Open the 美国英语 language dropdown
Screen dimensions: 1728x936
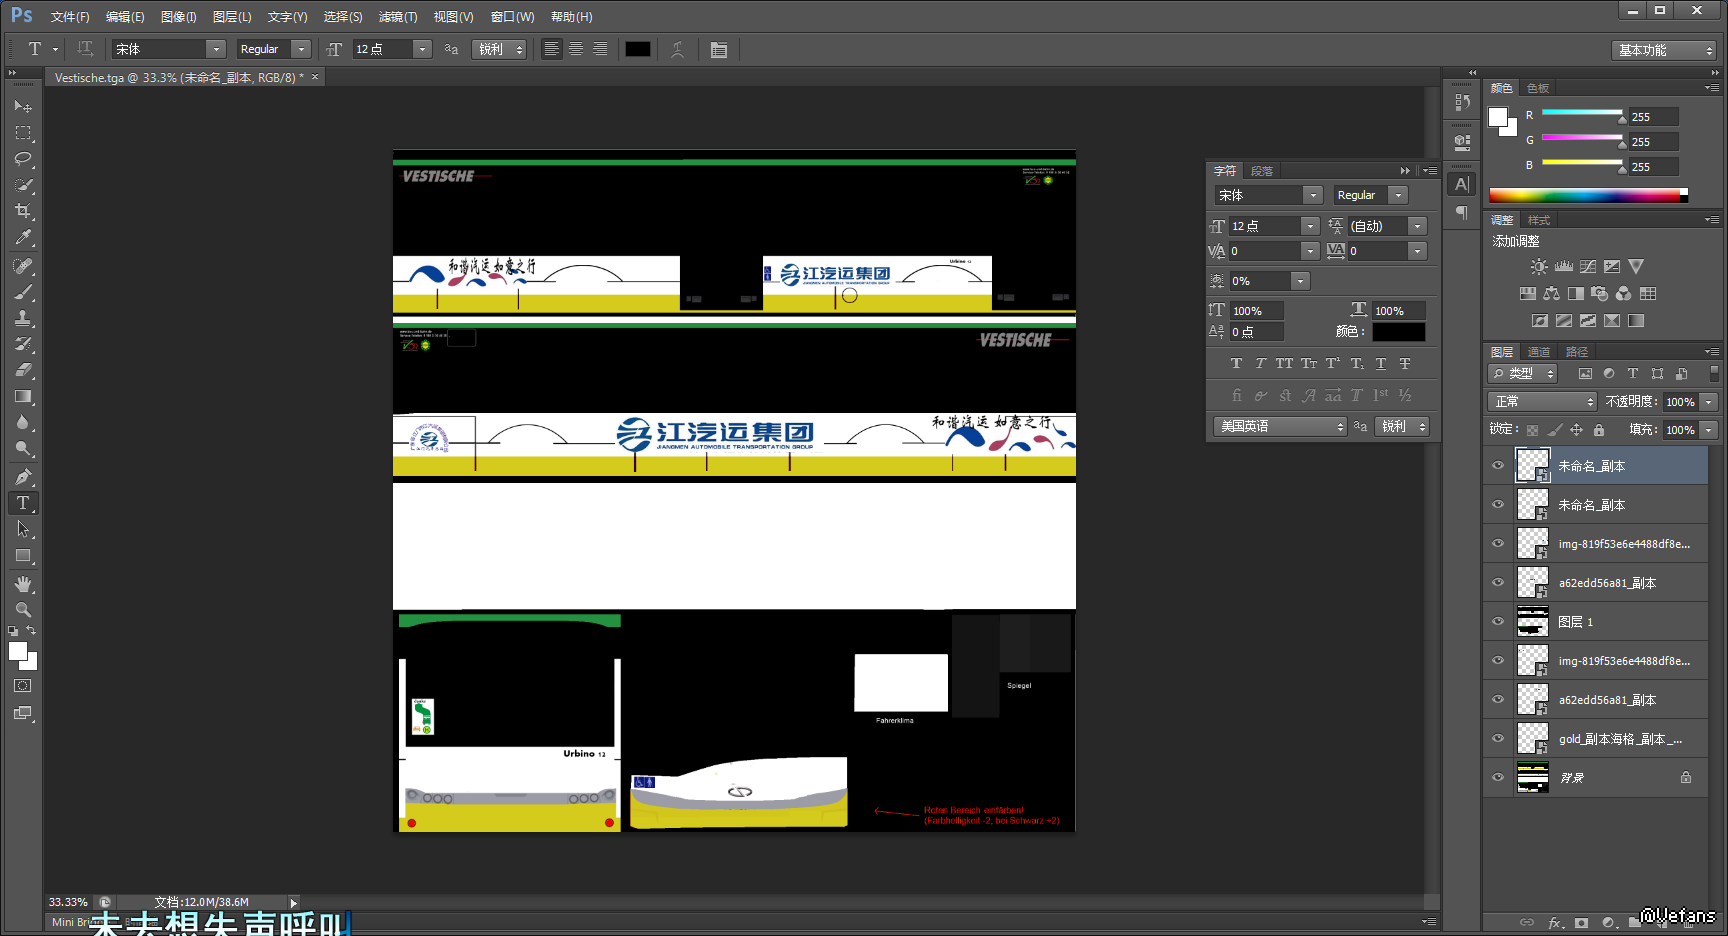pos(1280,427)
